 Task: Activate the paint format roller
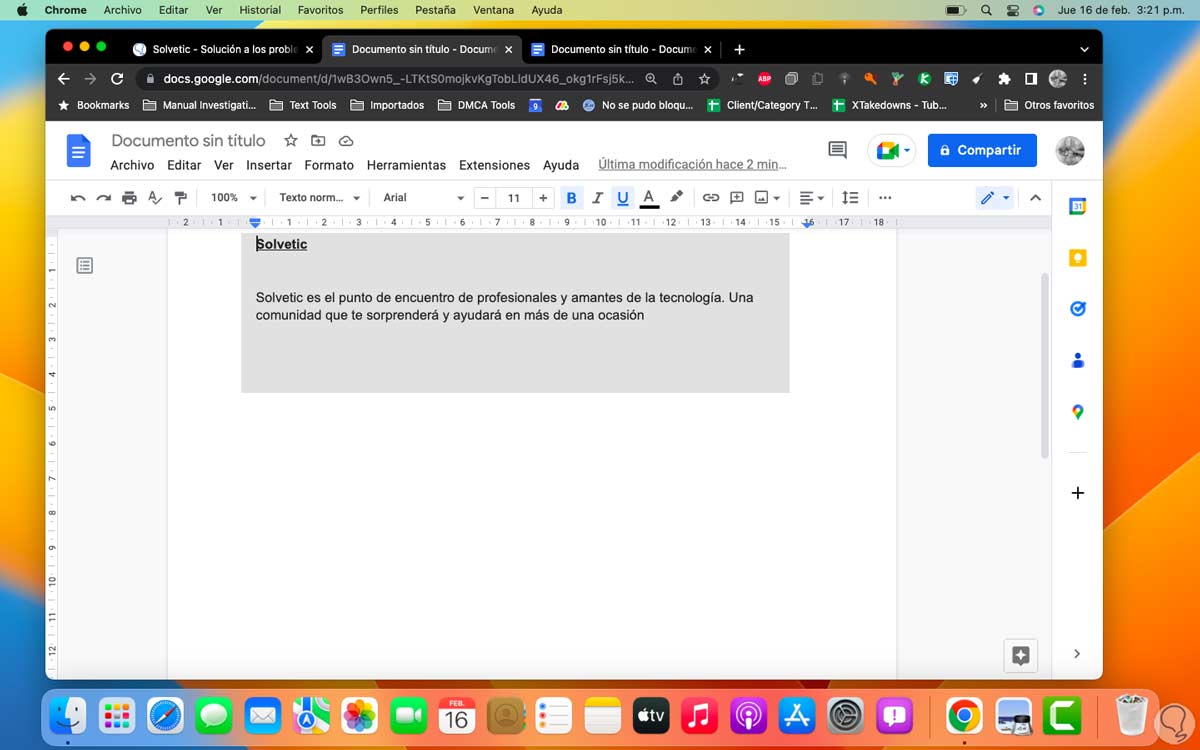[x=180, y=198]
